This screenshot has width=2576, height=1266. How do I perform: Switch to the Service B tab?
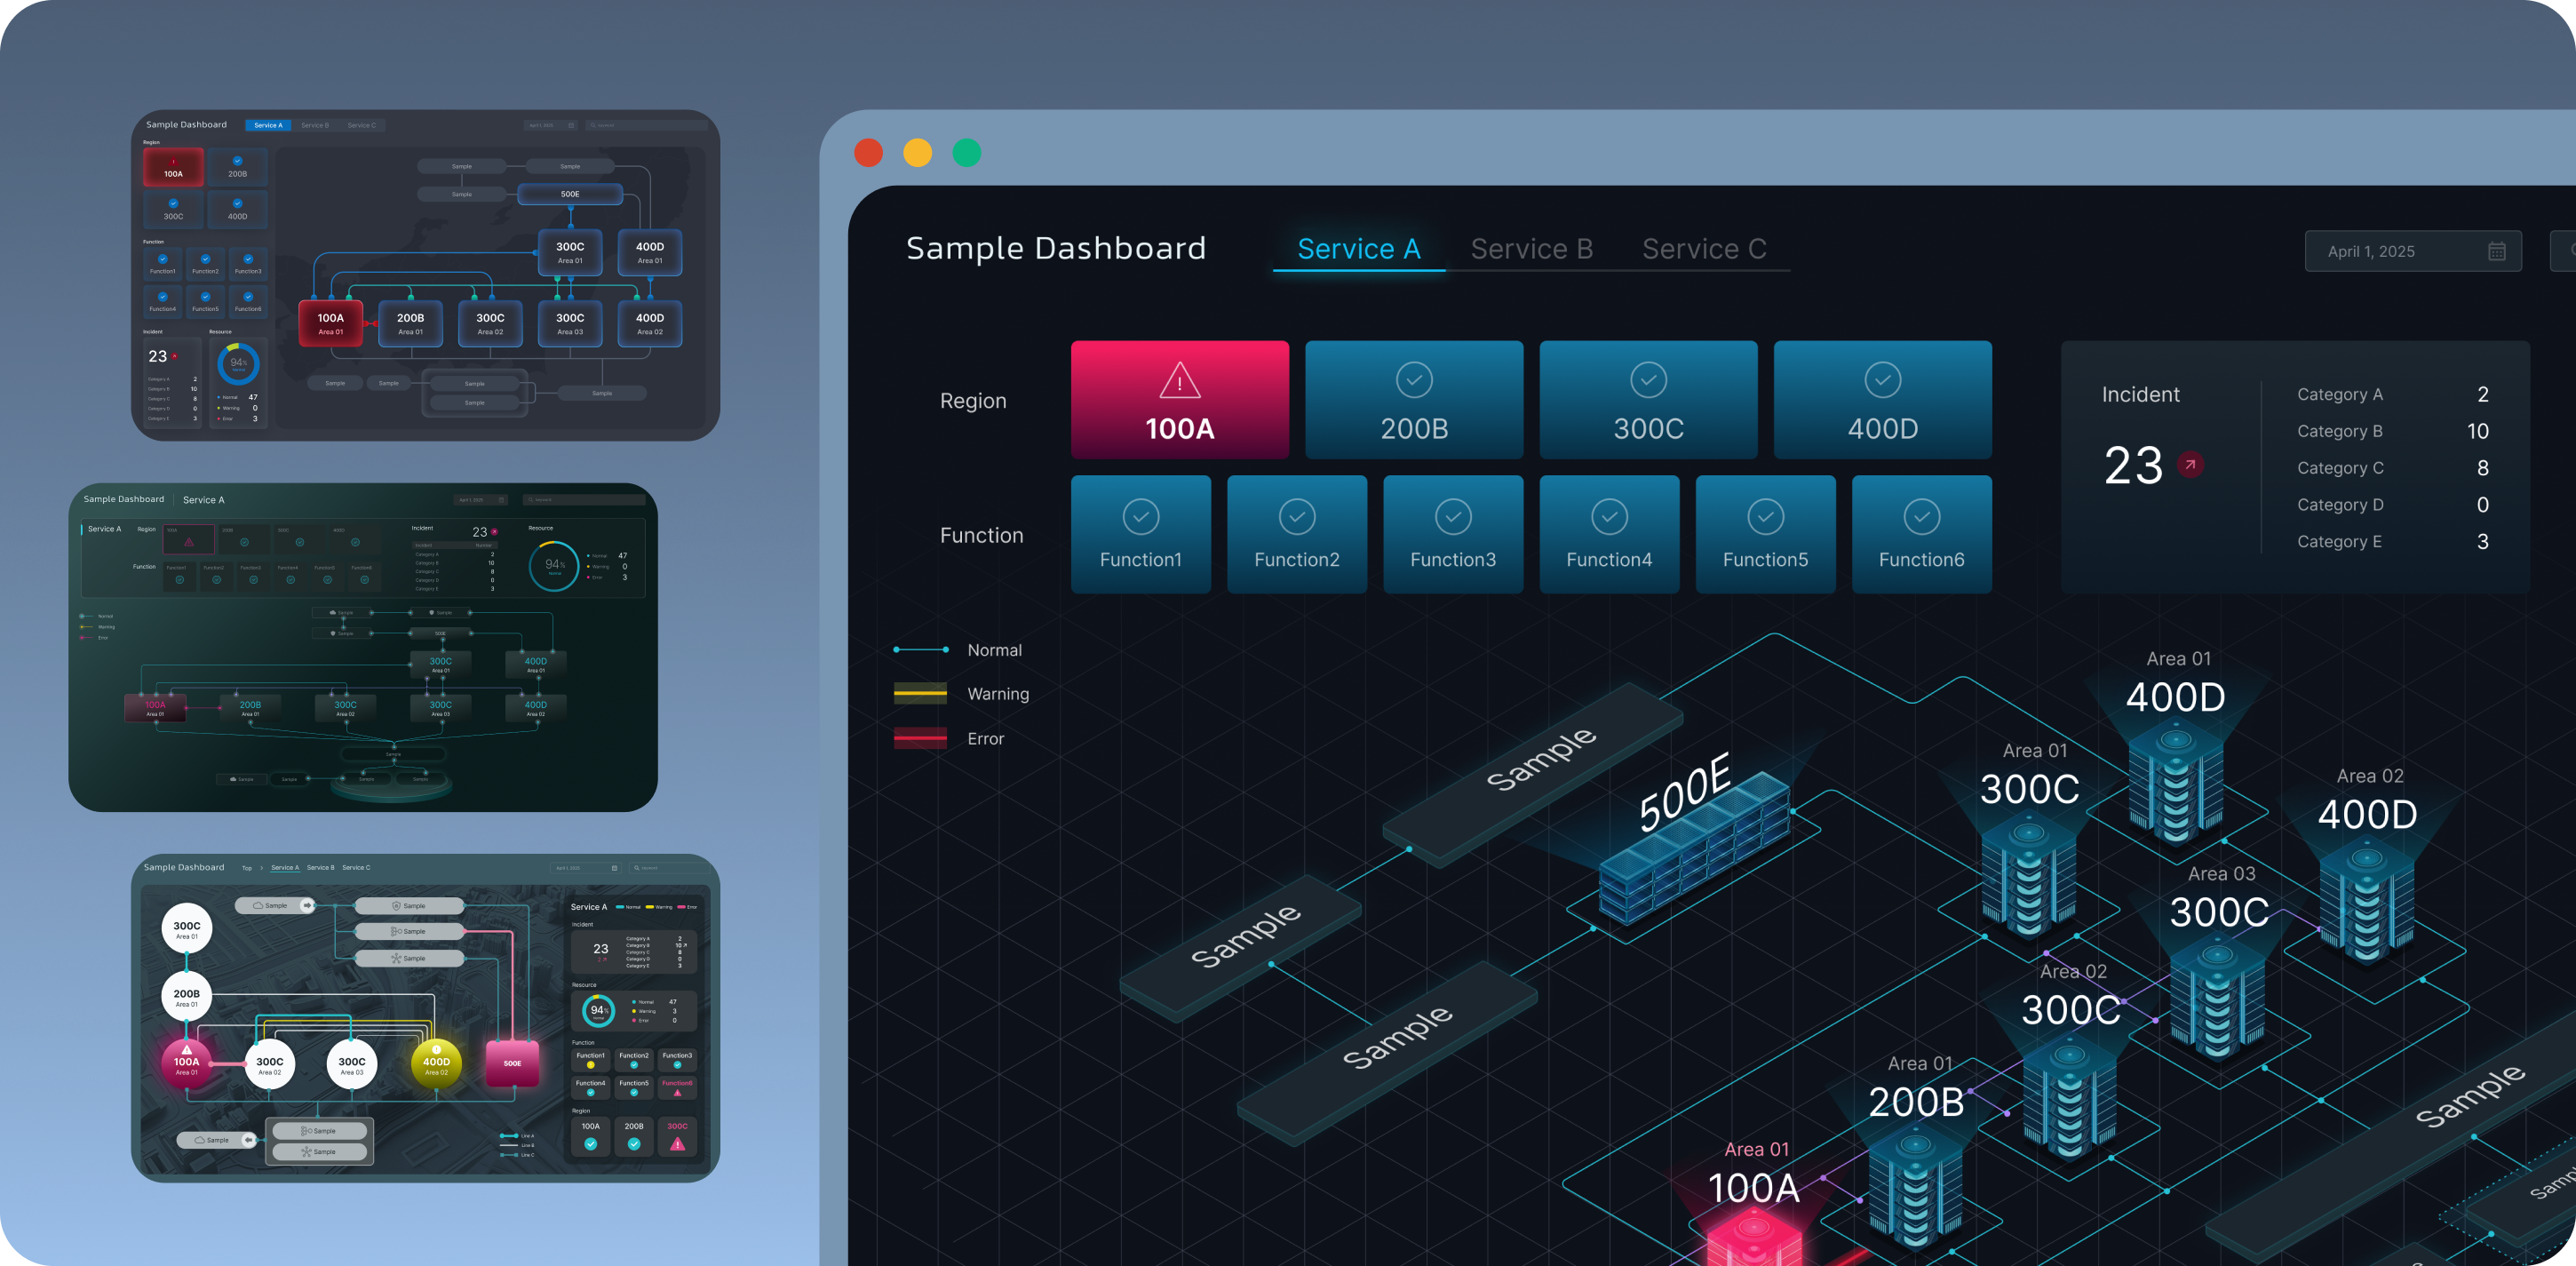tap(1531, 249)
